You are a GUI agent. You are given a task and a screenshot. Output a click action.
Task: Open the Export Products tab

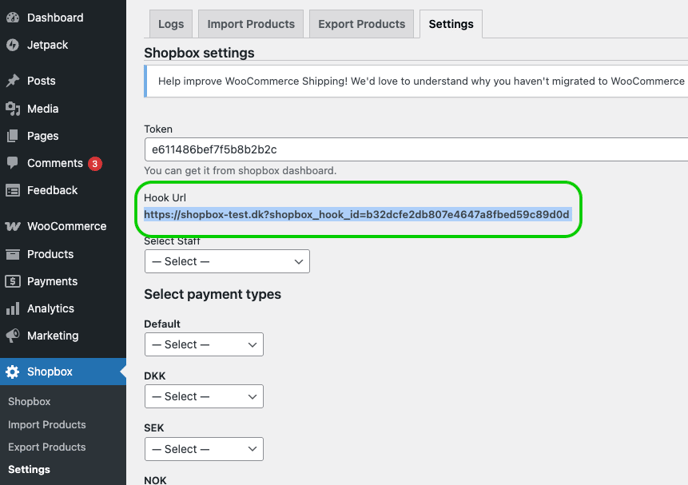(361, 24)
